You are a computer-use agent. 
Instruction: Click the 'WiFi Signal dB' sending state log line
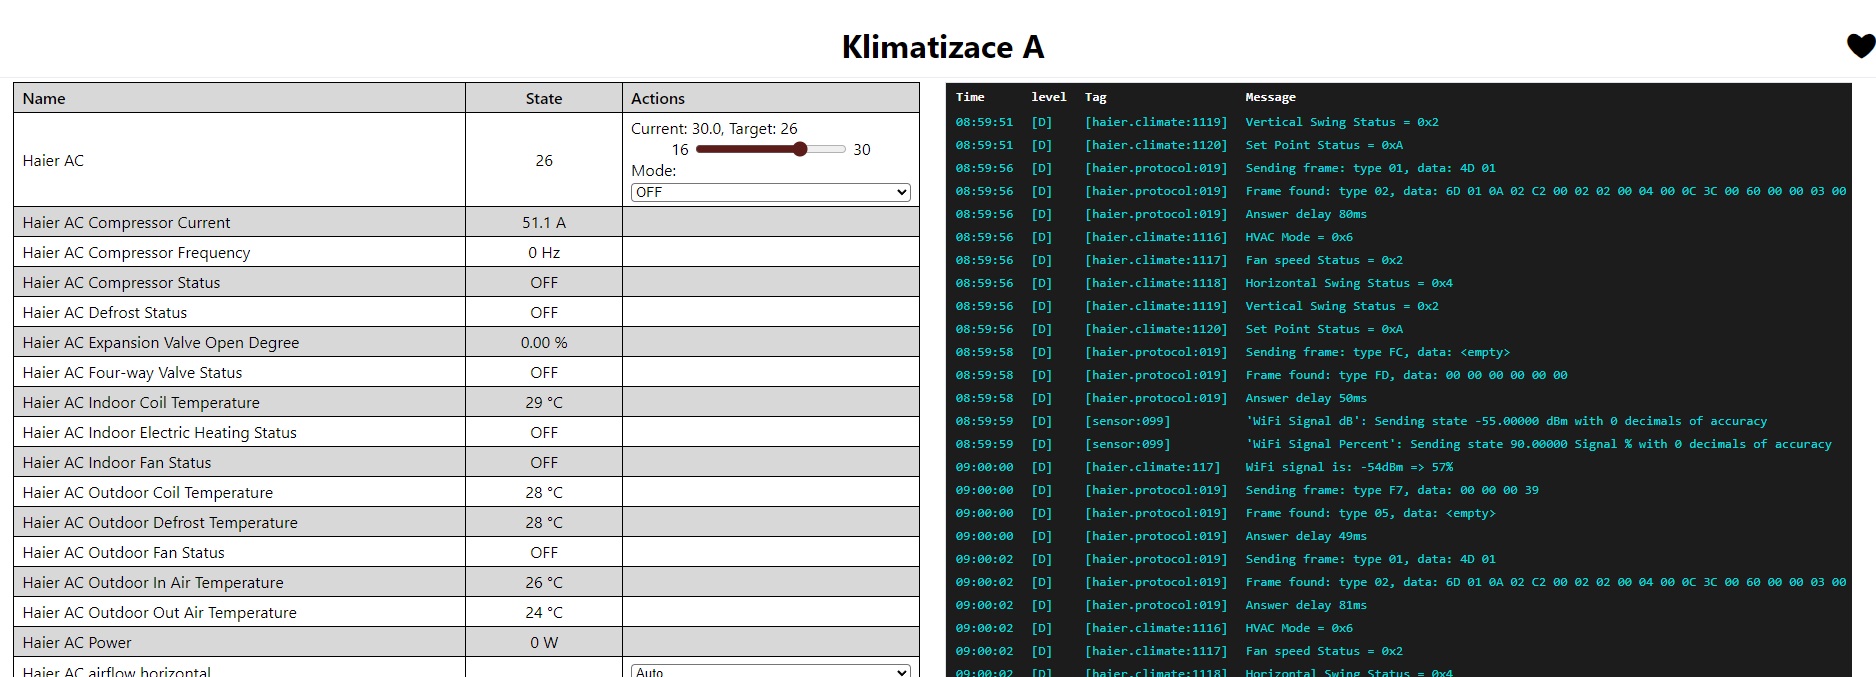(1506, 421)
